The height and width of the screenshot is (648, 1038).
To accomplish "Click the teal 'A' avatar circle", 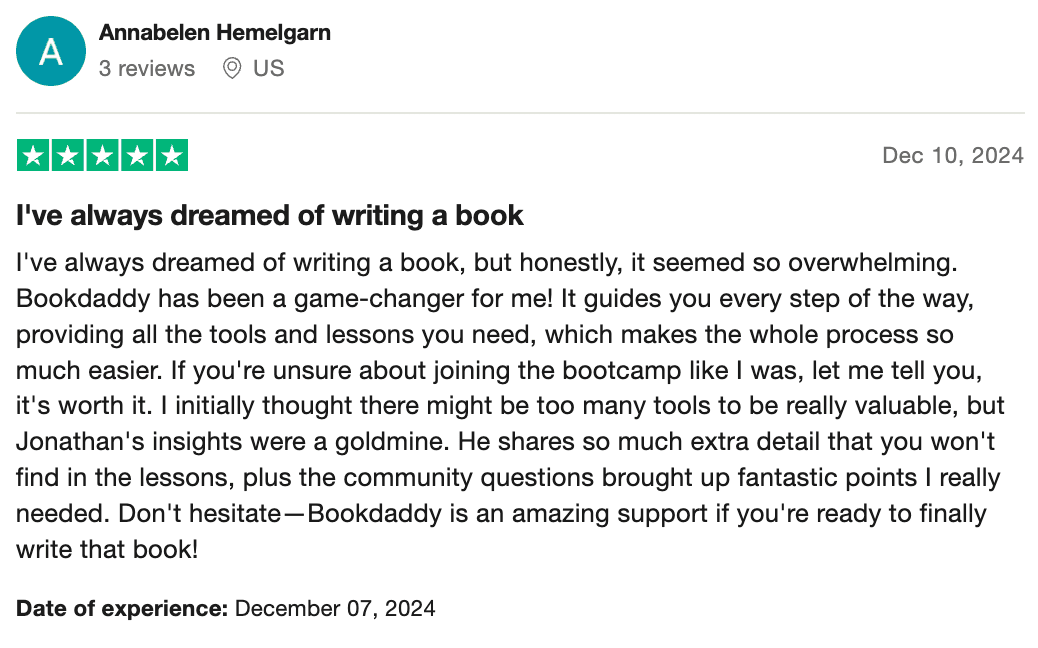I will point(51,52).
